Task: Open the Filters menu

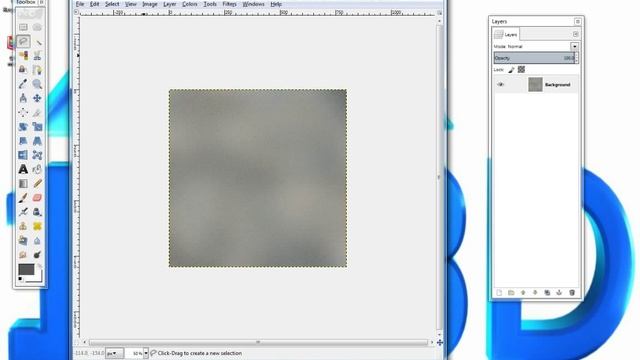Action: point(229,4)
